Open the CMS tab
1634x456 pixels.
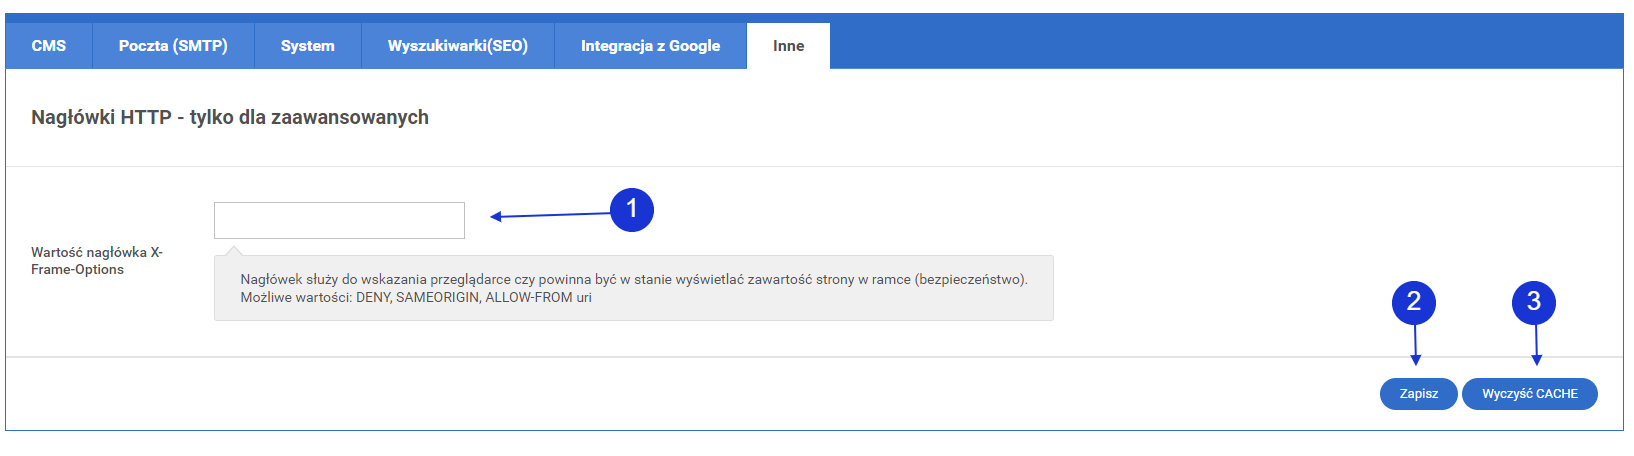[x=49, y=46]
